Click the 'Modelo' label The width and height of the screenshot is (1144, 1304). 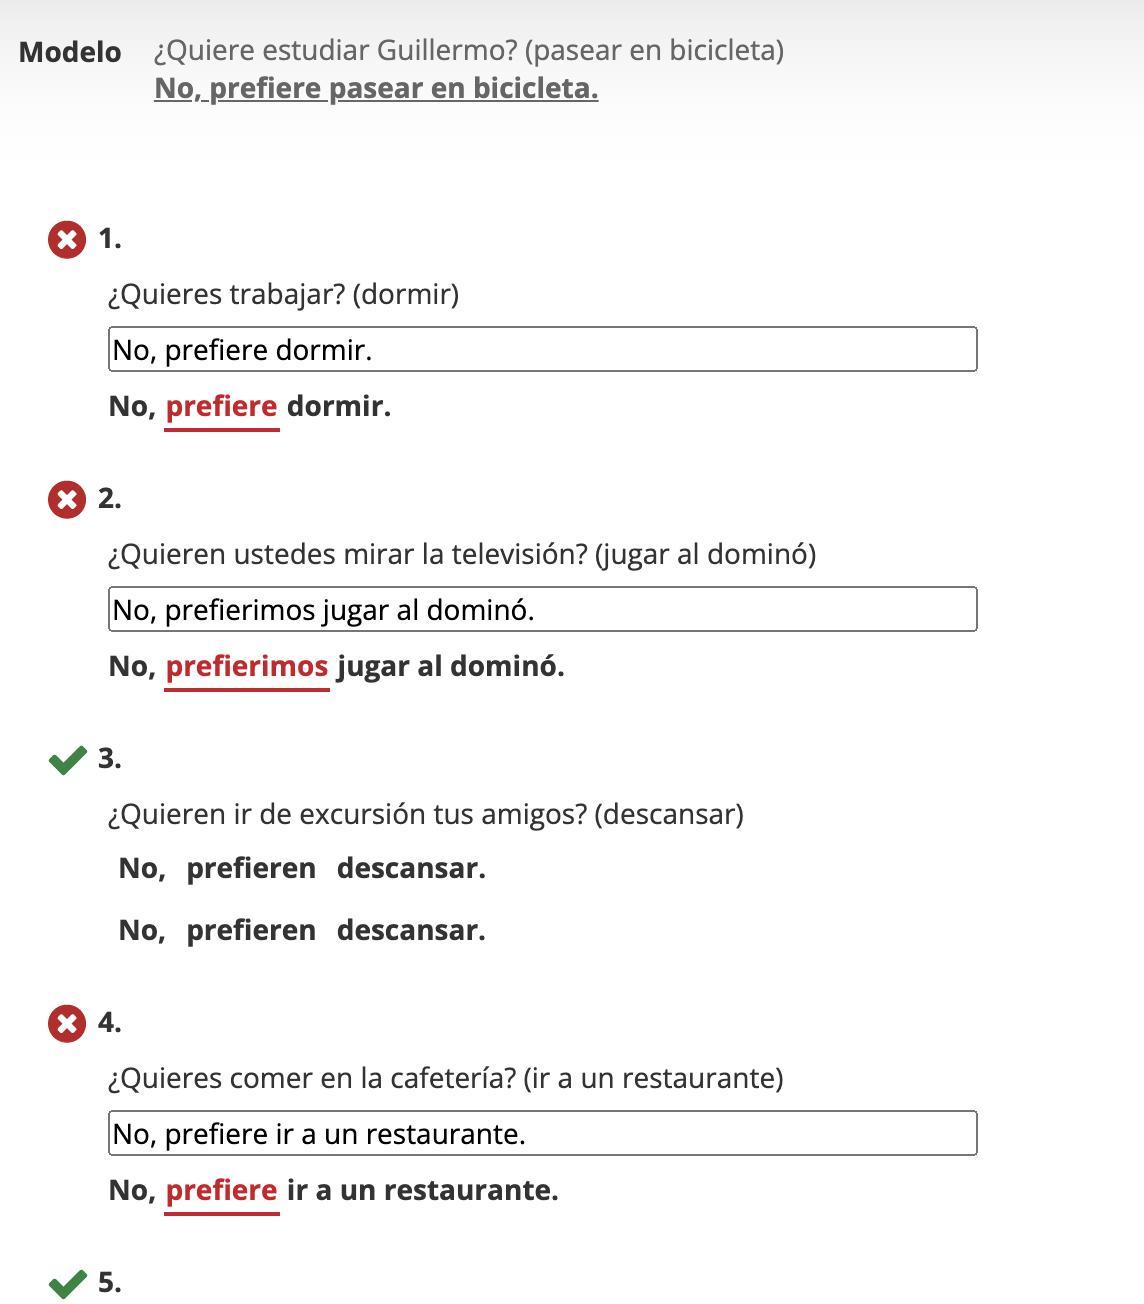click(x=70, y=52)
